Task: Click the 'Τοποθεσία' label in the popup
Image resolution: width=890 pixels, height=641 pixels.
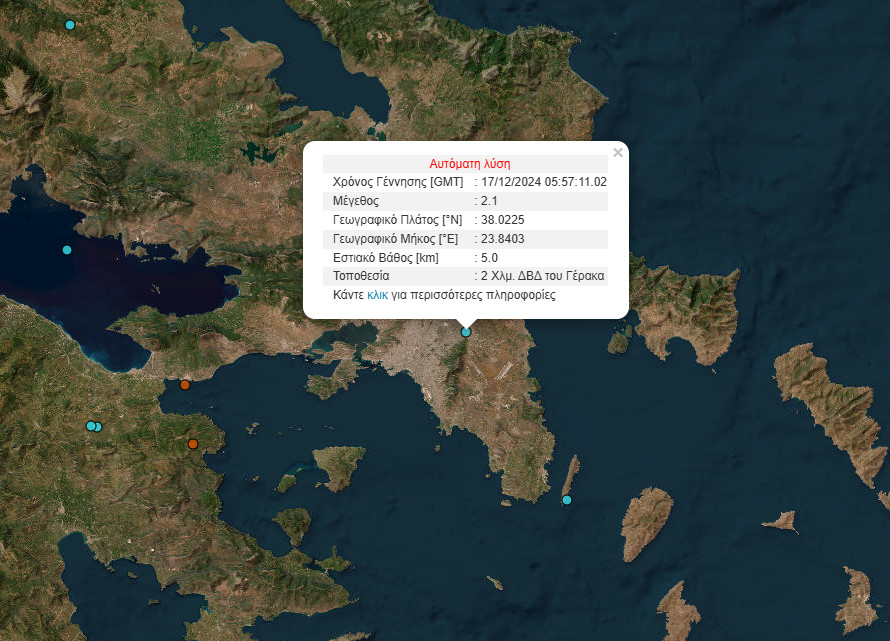Action: coord(361,276)
